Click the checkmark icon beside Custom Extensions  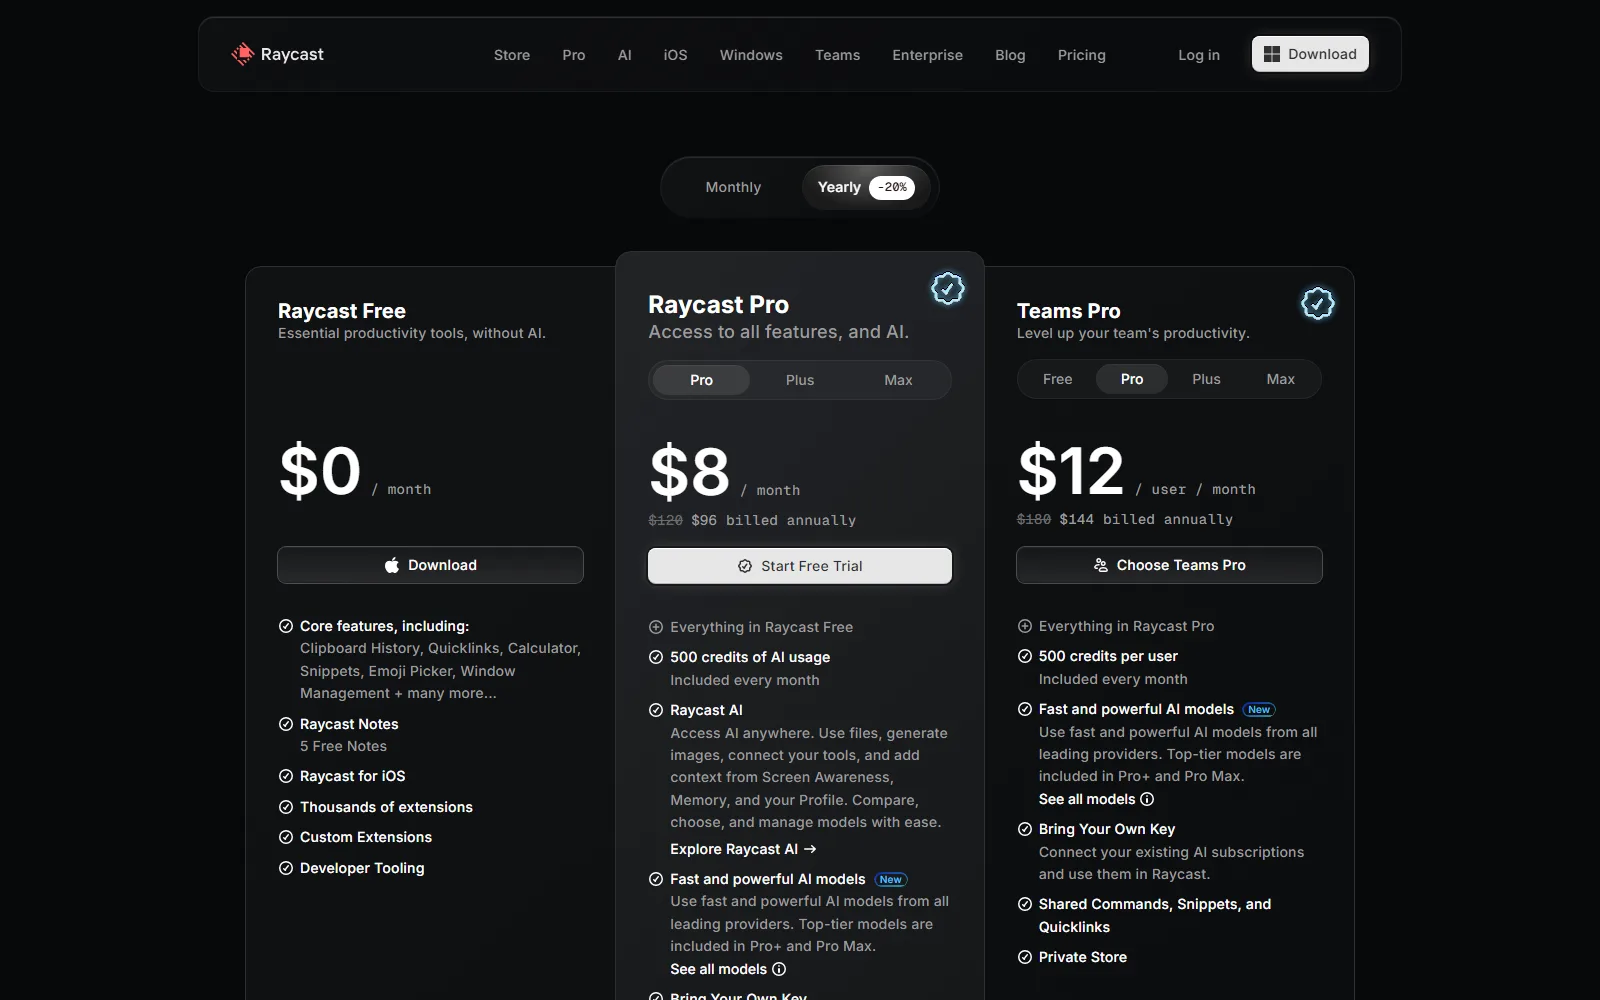[x=286, y=837]
